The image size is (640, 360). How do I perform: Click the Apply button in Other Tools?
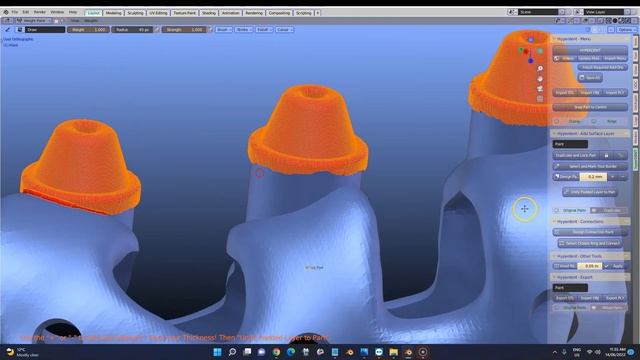615,266
